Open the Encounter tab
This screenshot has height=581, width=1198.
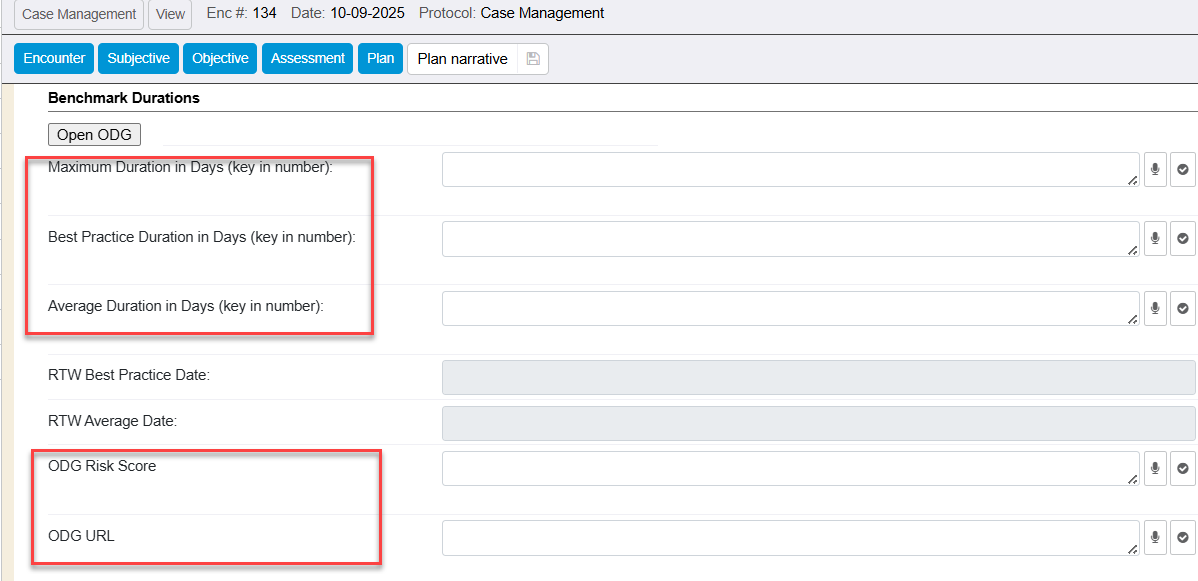tap(54, 59)
